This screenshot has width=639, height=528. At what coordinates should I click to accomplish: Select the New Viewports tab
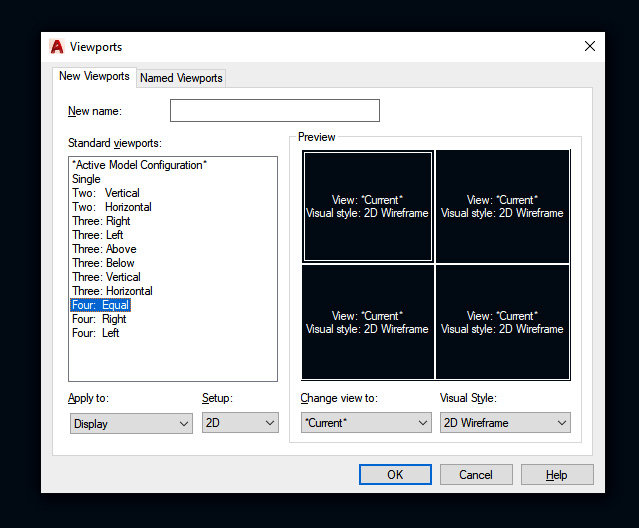94,77
